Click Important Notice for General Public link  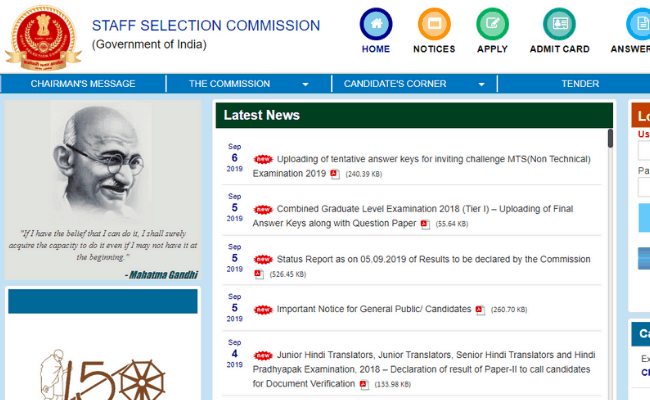(x=373, y=309)
